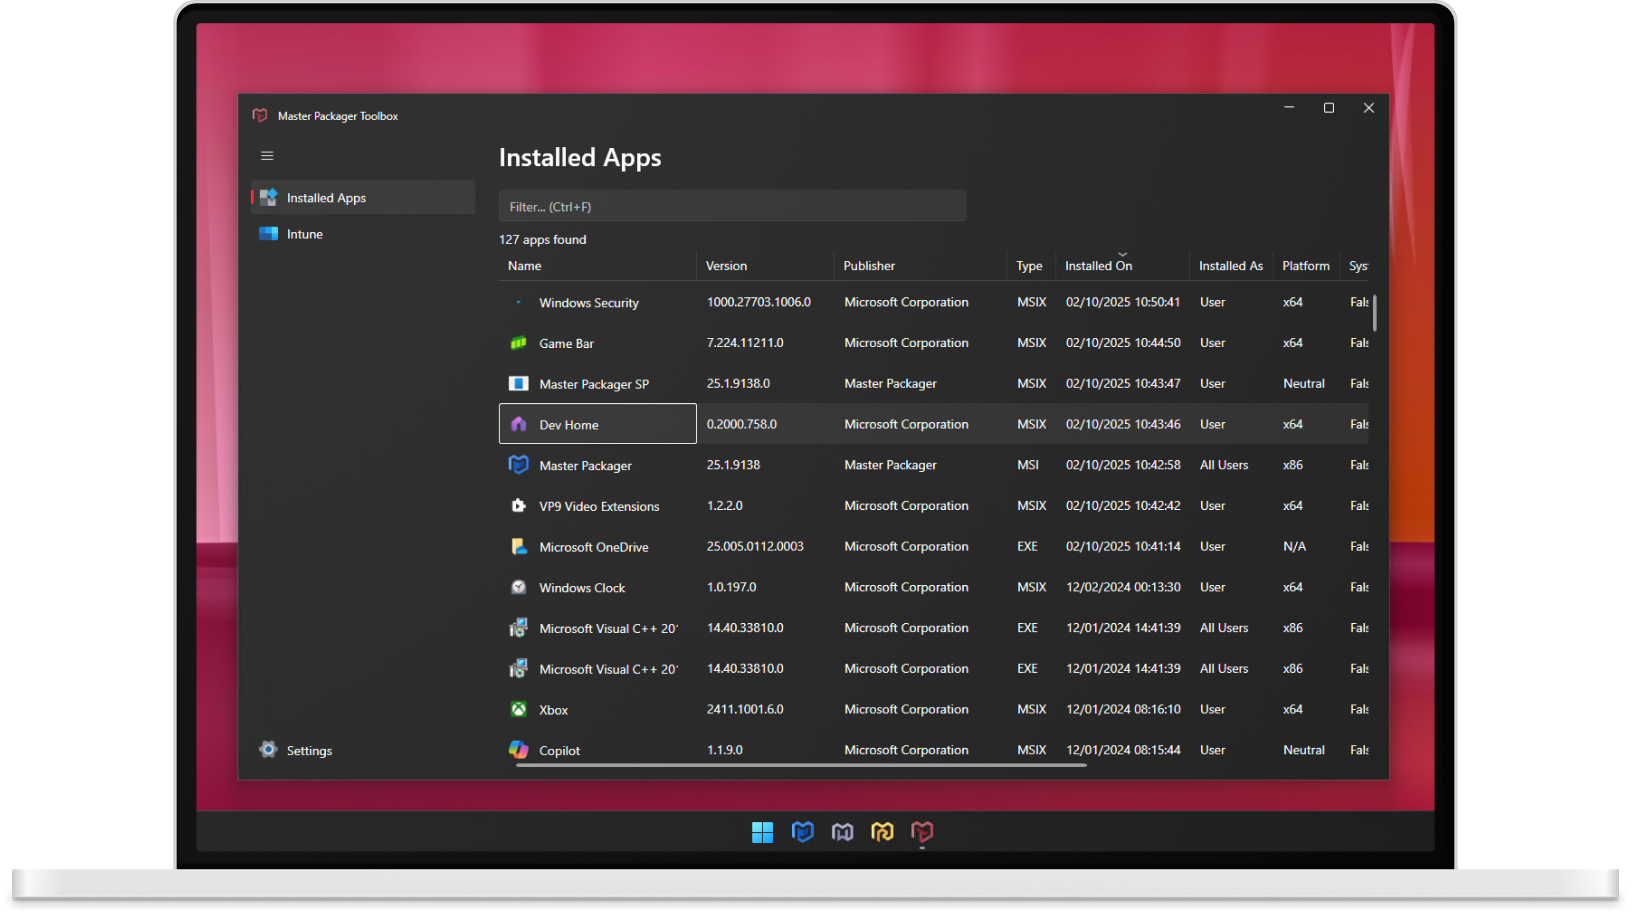
Task: Select Installed Apps in the sidebar
Action: [x=326, y=198]
